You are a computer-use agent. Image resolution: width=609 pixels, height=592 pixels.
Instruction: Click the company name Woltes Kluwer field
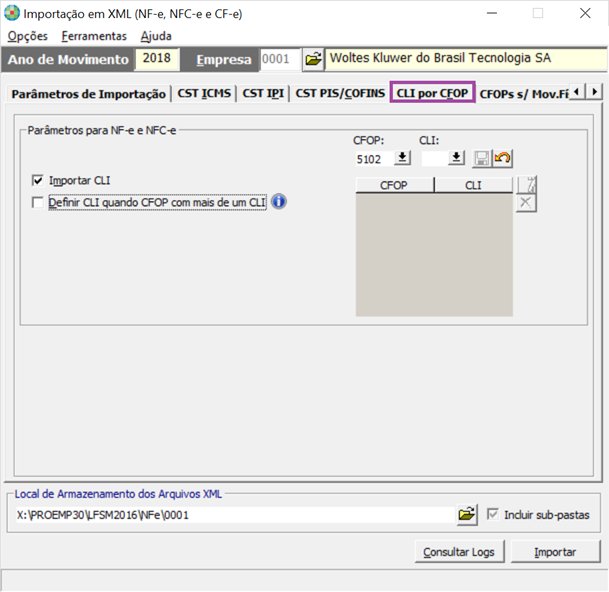click(465, 59)
